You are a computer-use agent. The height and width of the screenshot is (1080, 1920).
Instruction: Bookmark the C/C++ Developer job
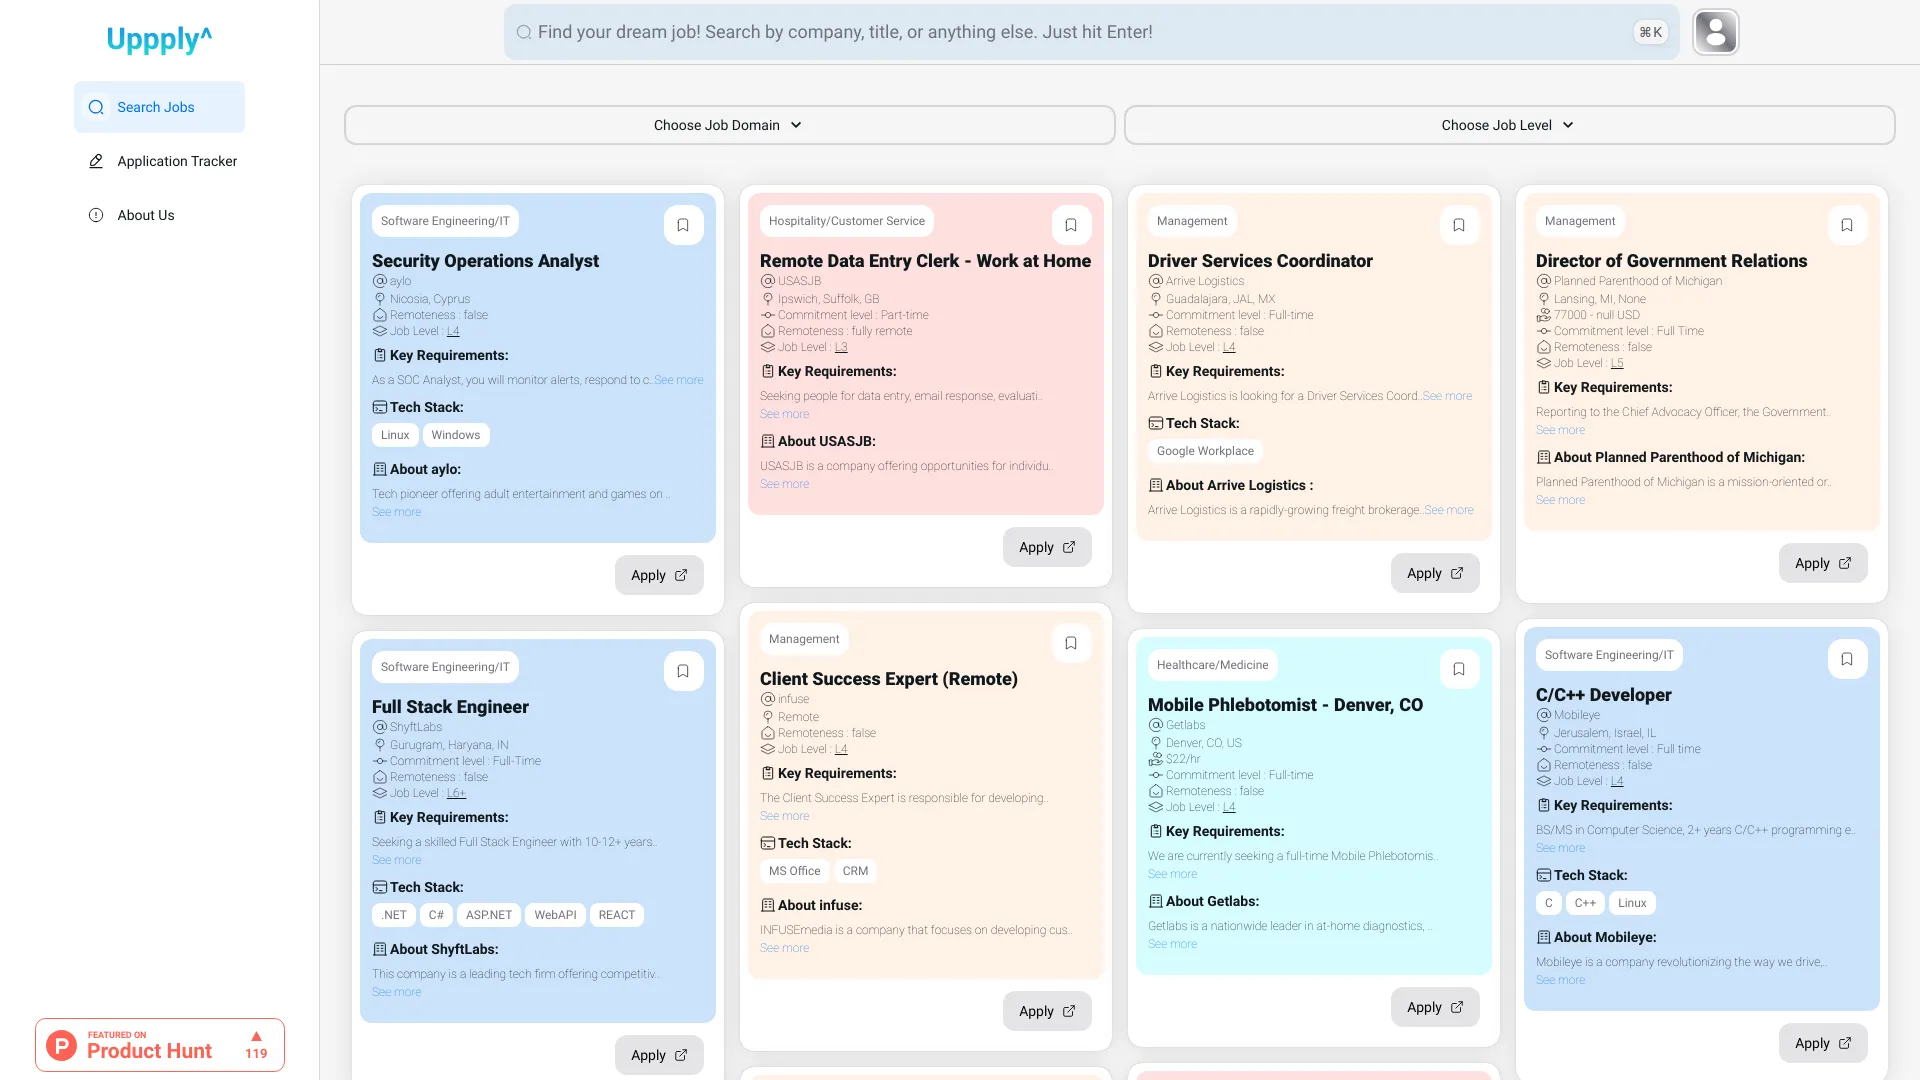coord(1847,658)
